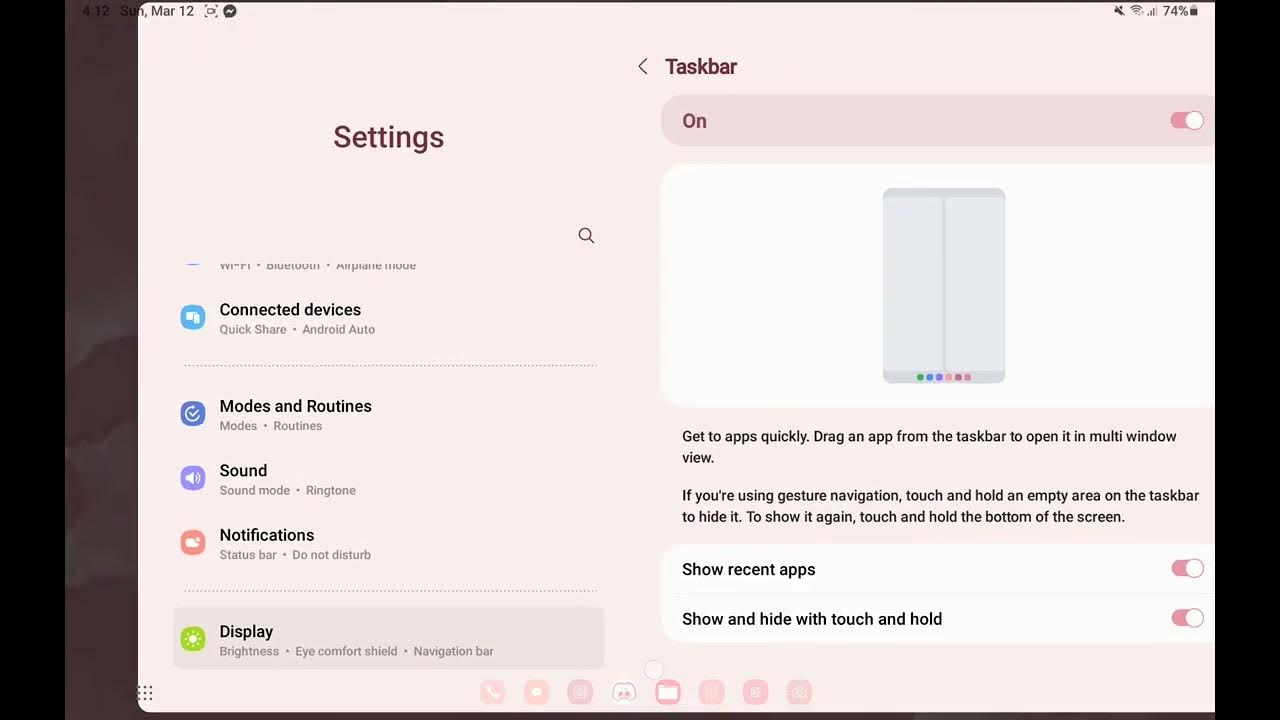
Task: Disable Show recent apps
Action: (1187, 569)
